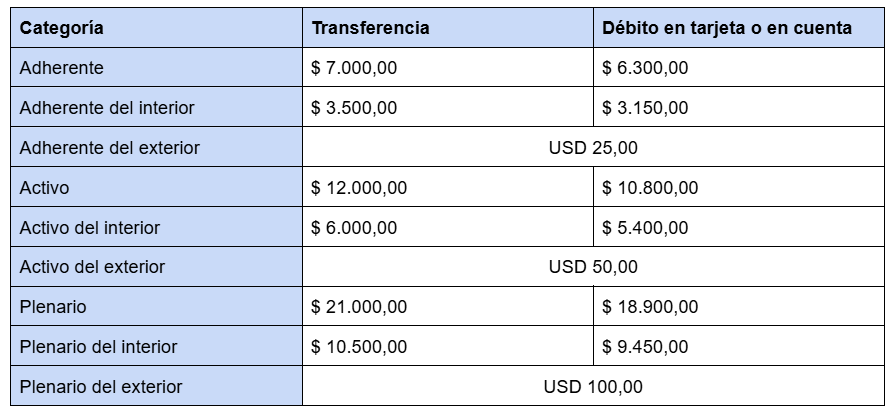Select the USD 25,00 cell
Viewport: 892px width, 416px height.
tap(593, 148)
